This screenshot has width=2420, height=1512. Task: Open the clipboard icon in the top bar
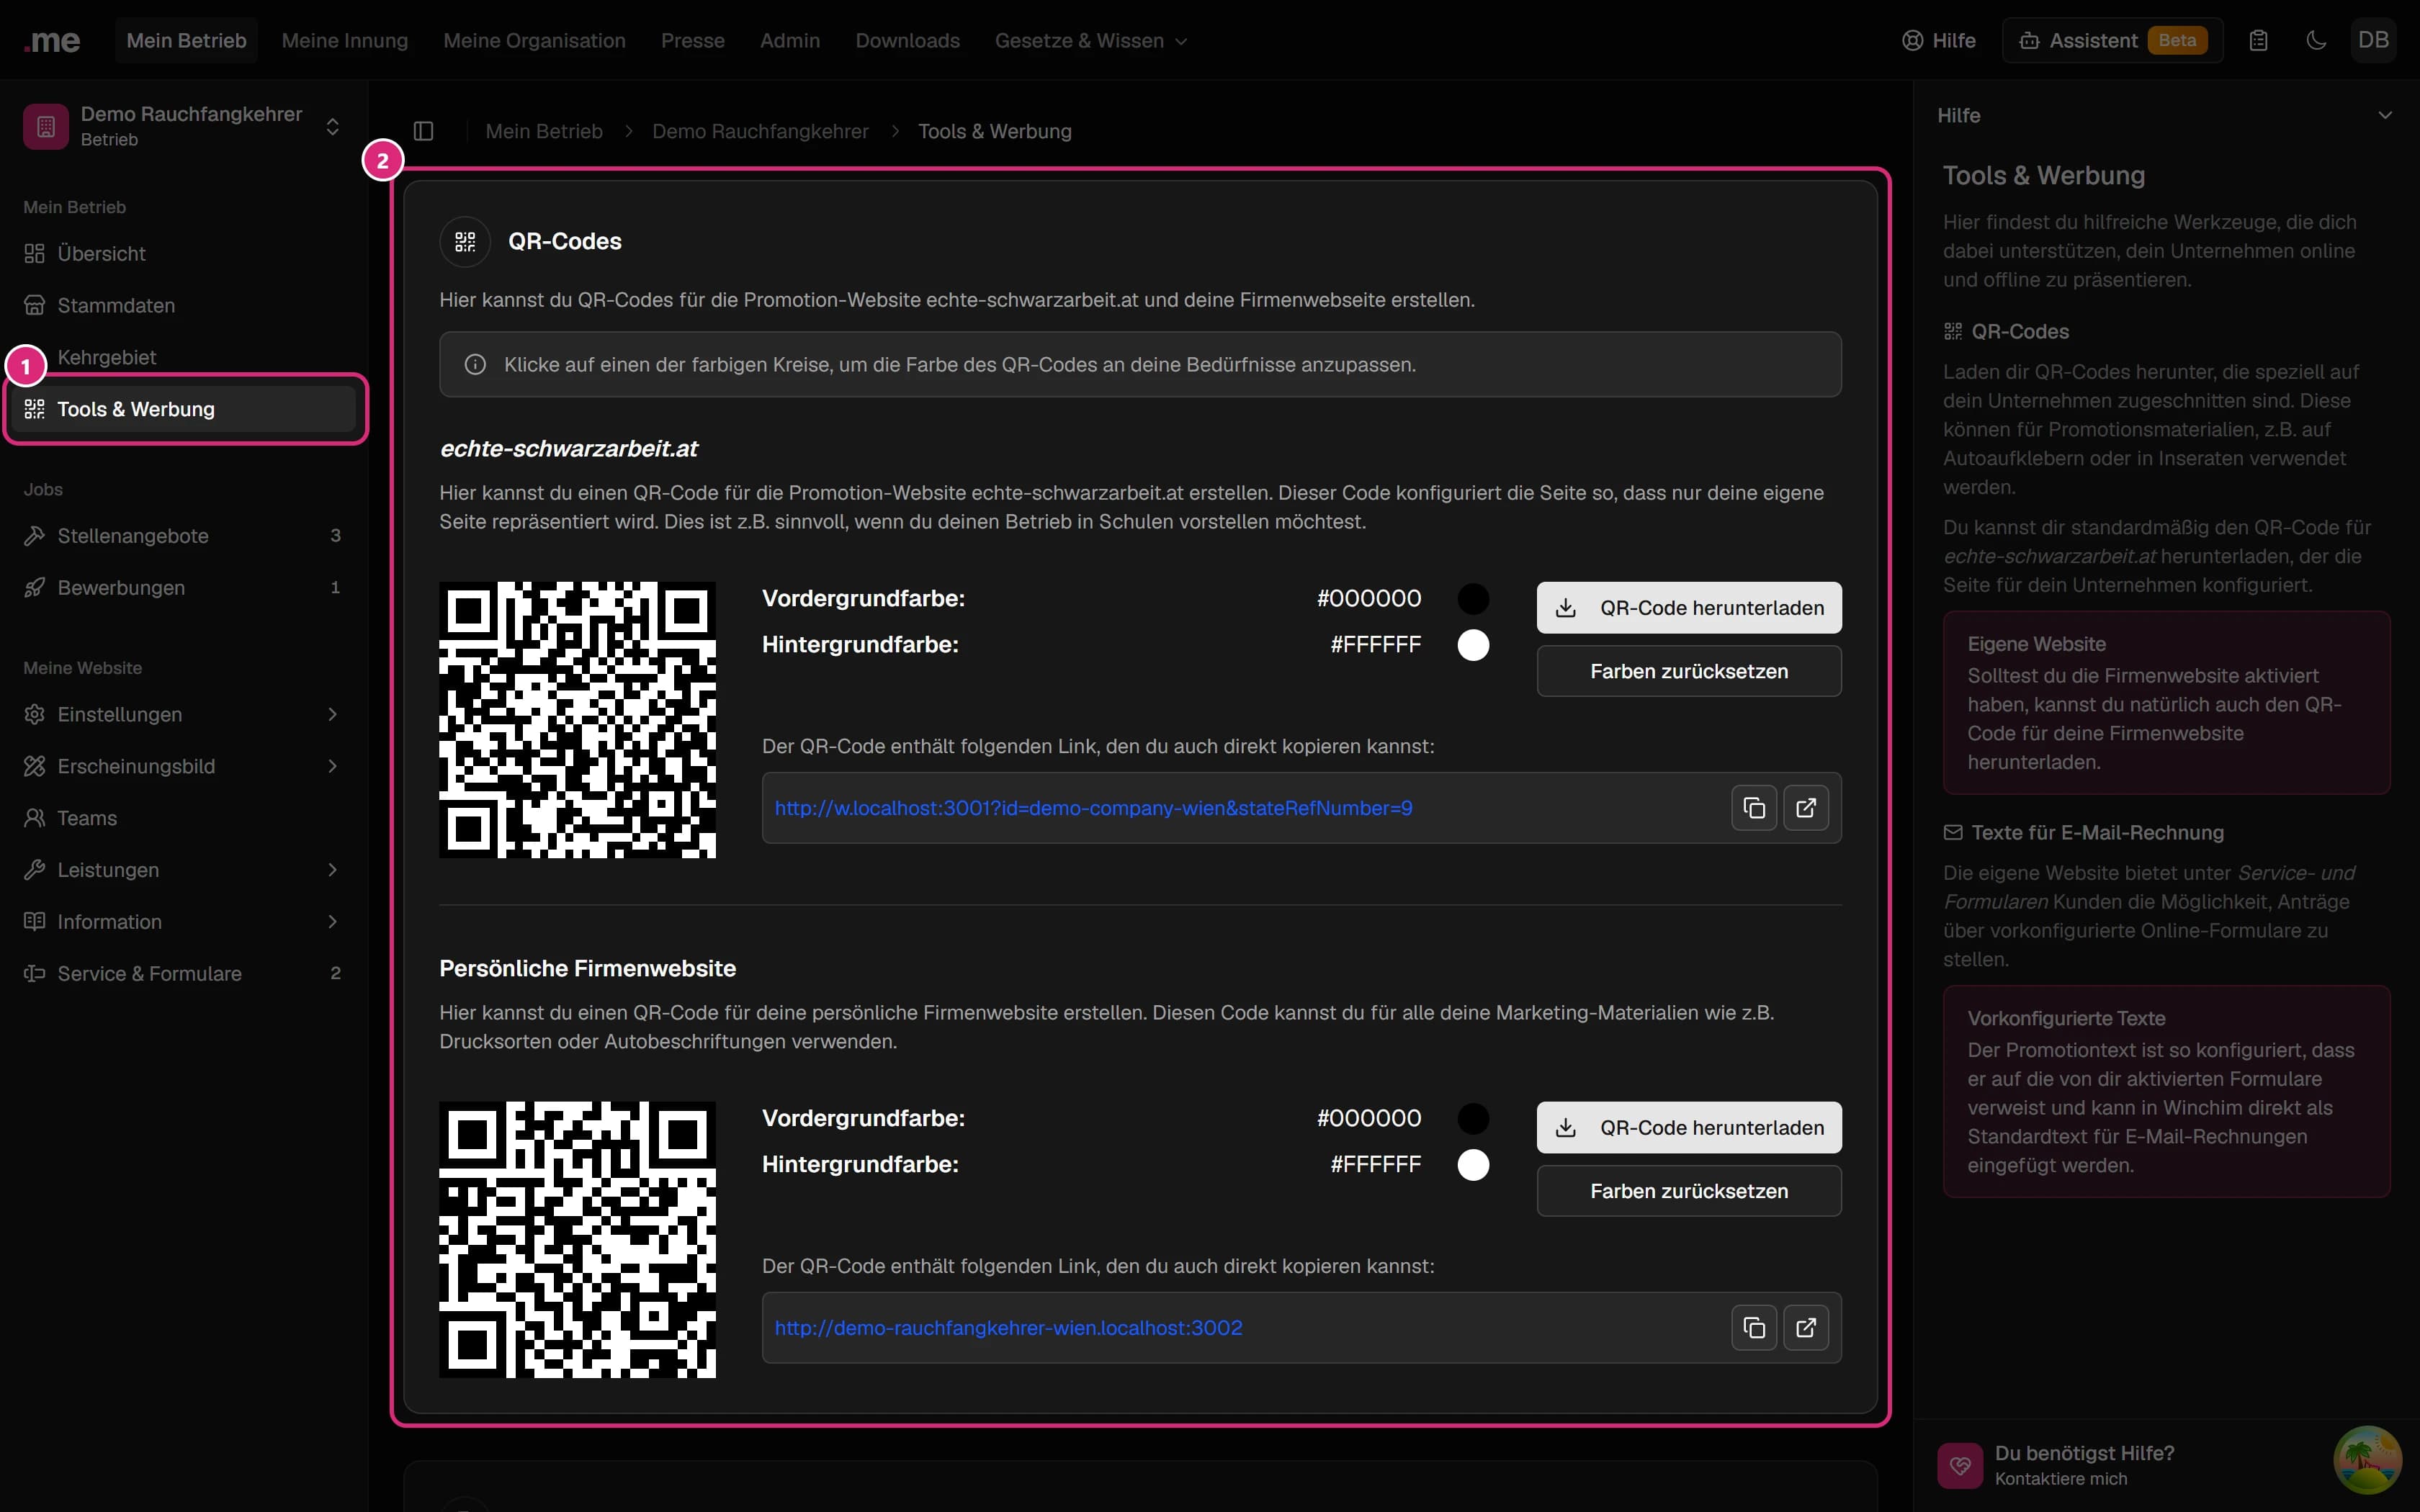[2258, 41]
